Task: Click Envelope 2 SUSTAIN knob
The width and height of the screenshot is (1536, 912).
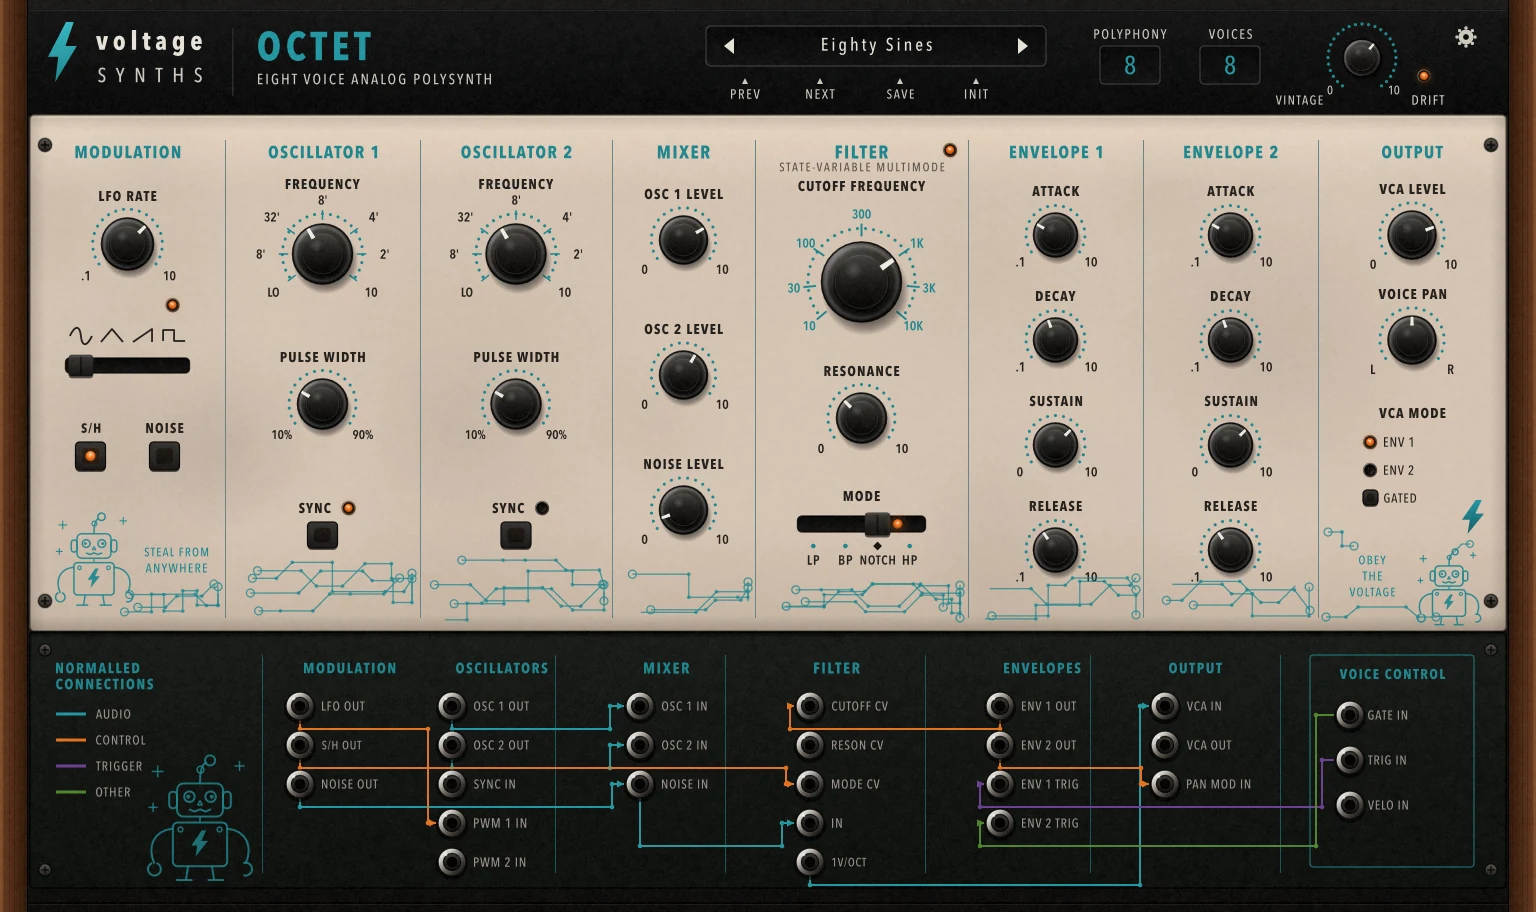Action: click(1230, 446)
